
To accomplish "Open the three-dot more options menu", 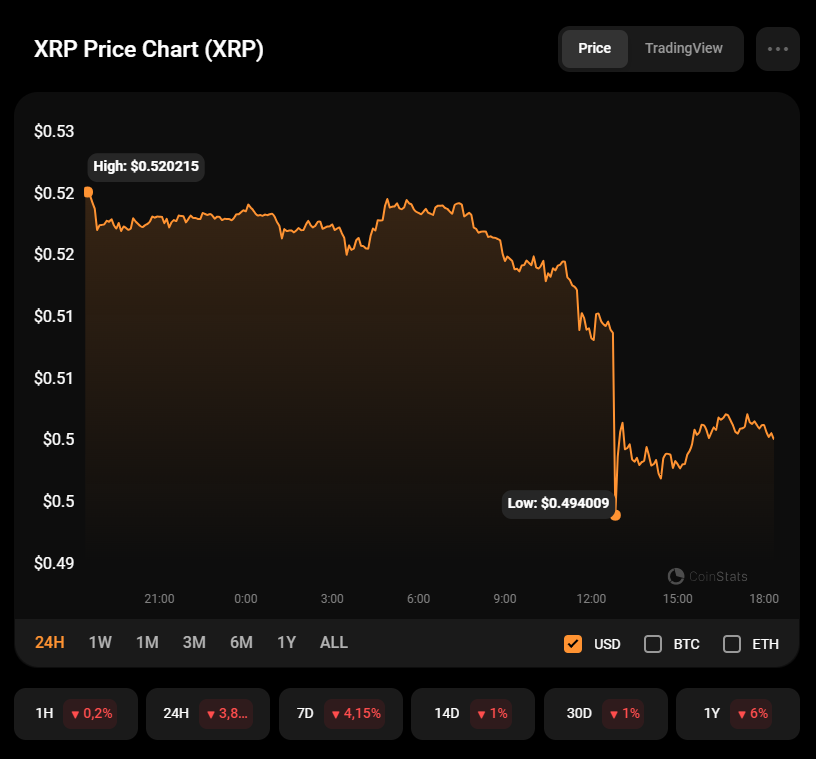I will [777, 49].
